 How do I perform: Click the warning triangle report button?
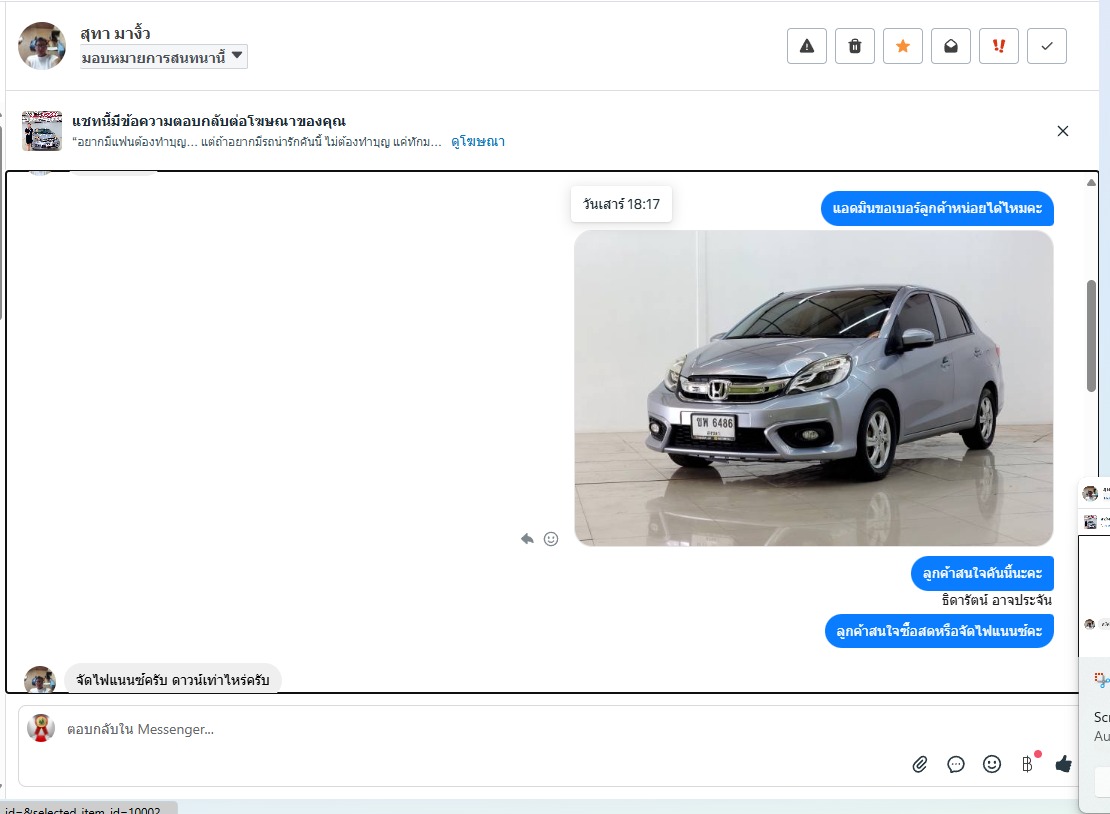(807, 46)
